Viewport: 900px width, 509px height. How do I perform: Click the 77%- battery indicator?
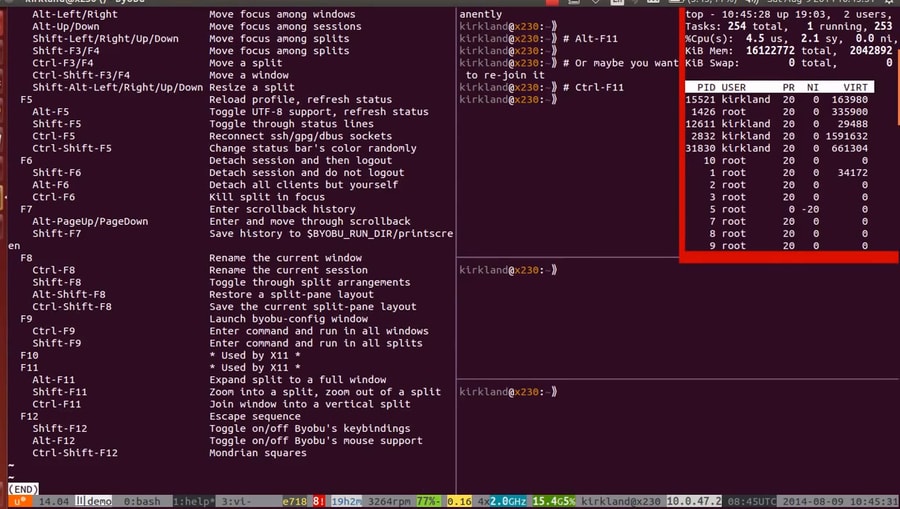tap(428, 502)
